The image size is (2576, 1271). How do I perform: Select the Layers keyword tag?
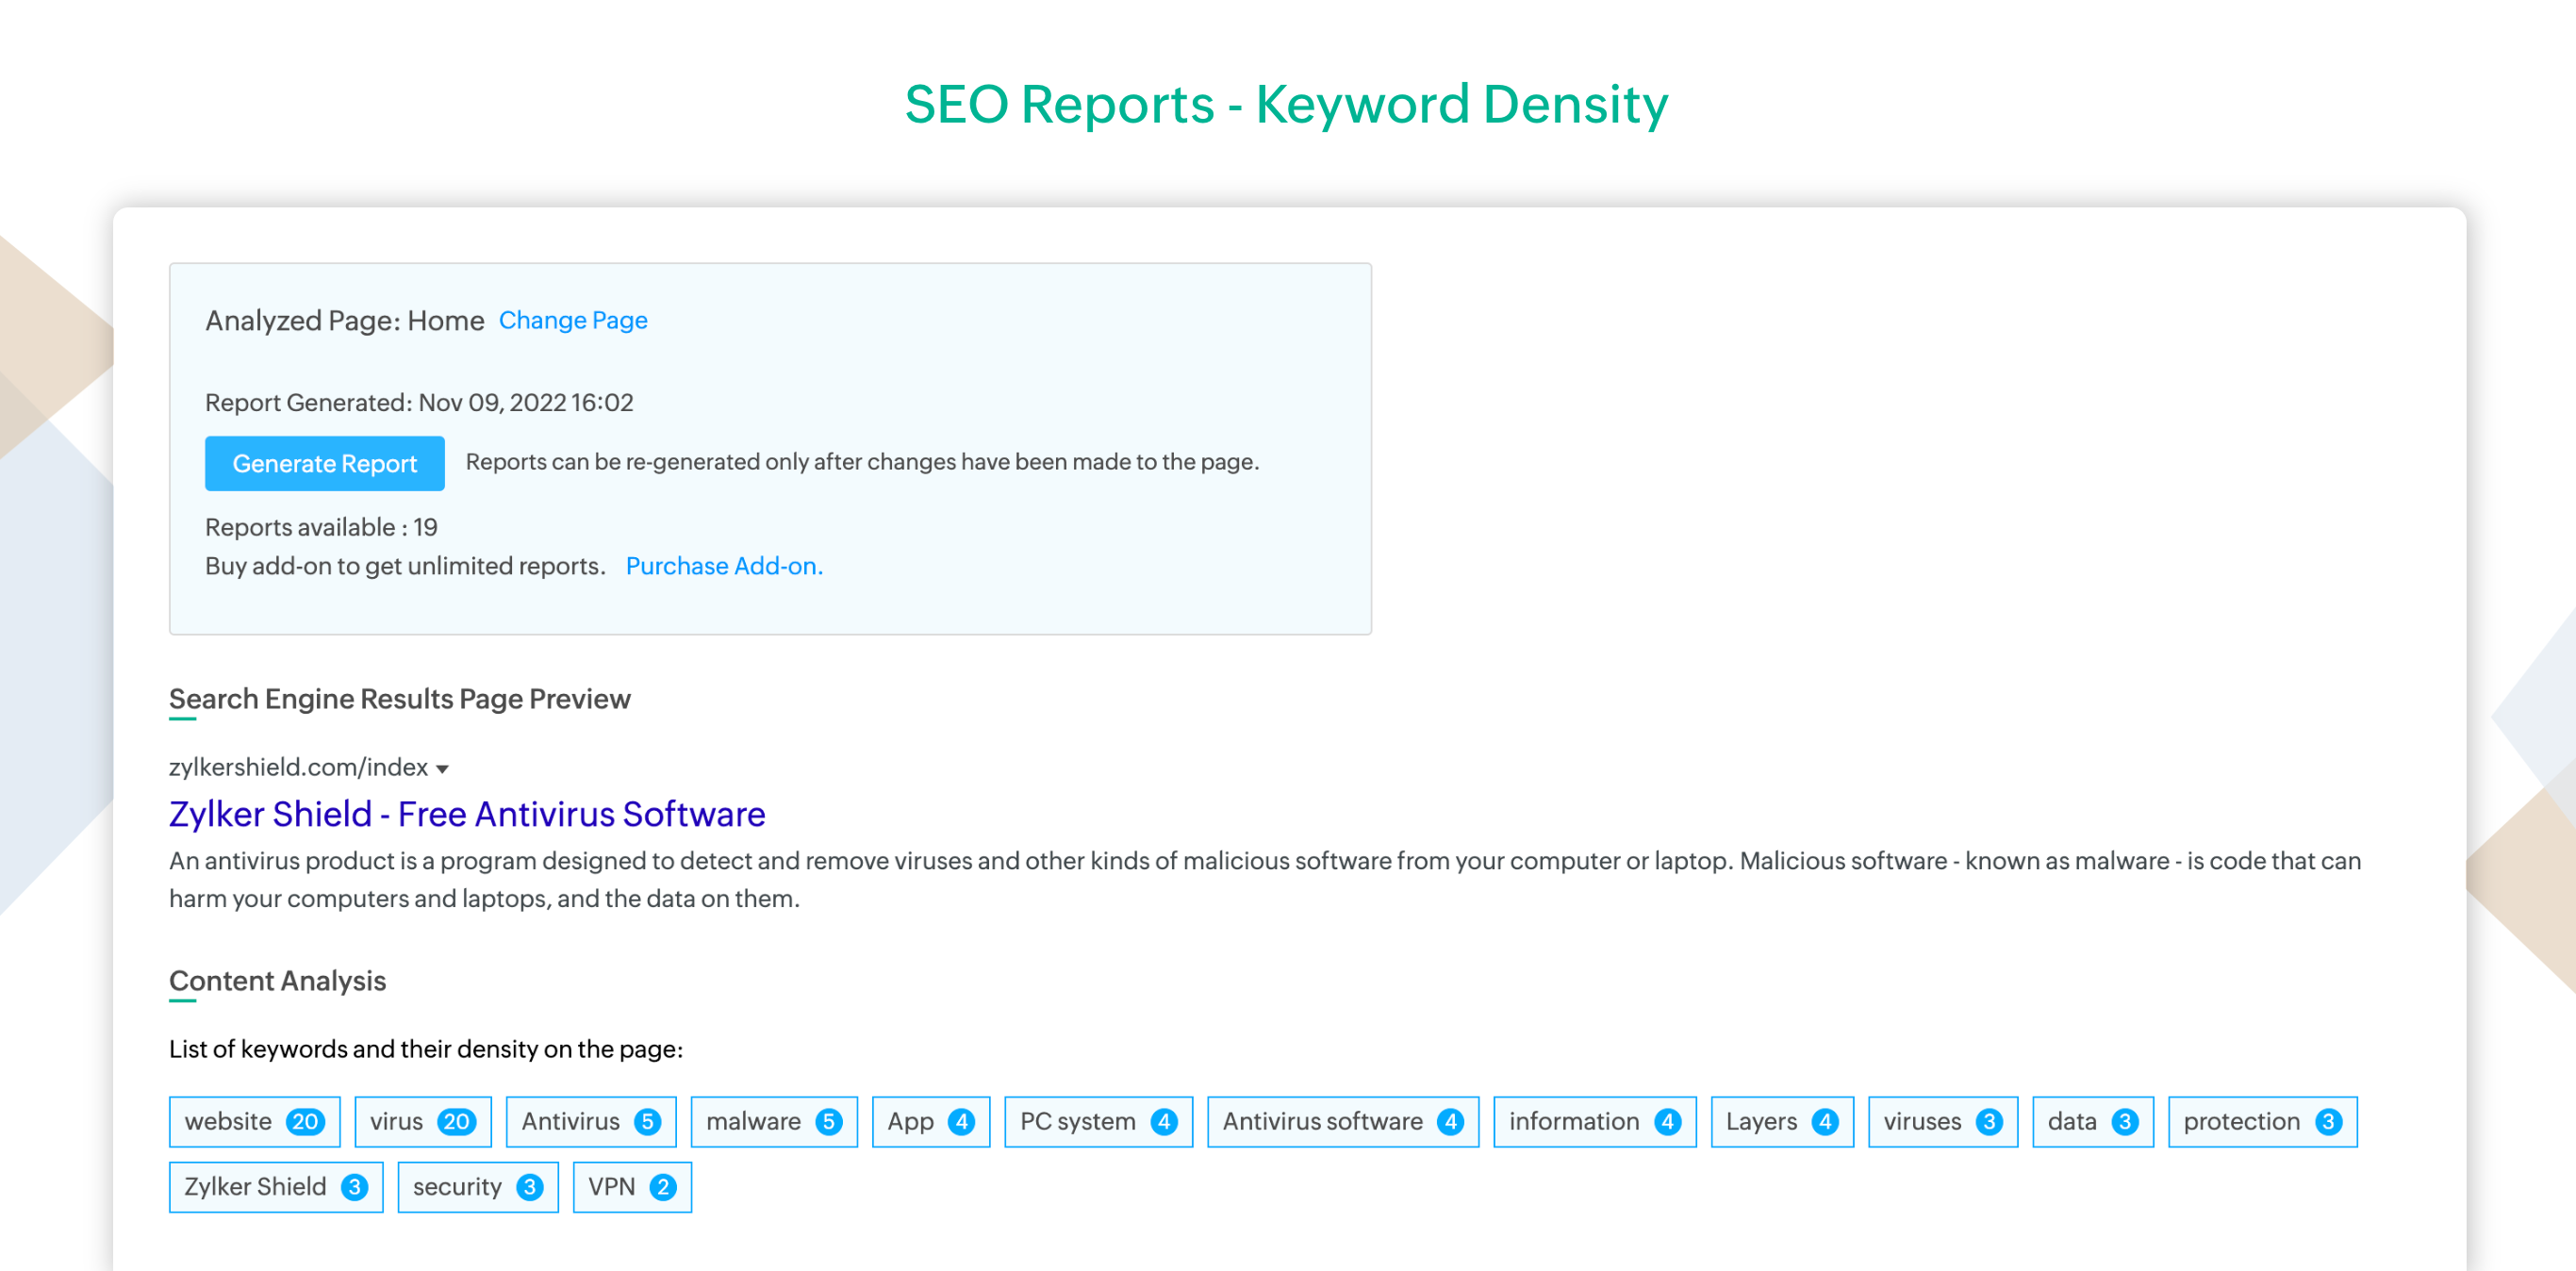1781,1121
